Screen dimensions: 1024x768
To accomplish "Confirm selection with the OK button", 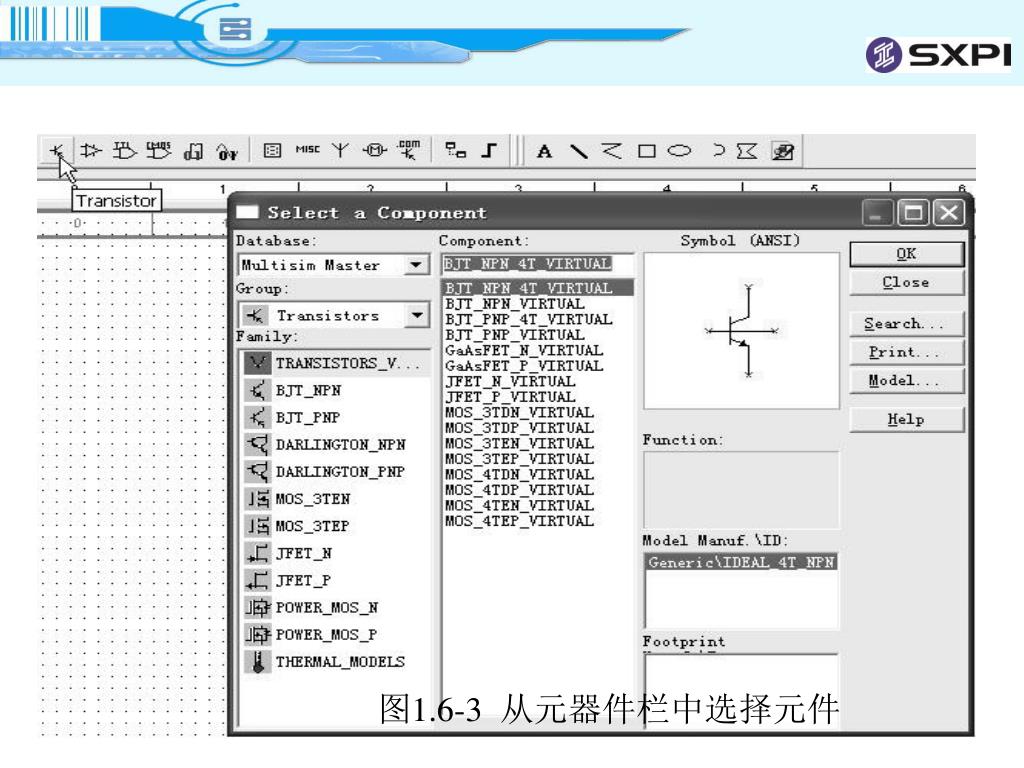I will pyautogui.click(x=906, y=254).
